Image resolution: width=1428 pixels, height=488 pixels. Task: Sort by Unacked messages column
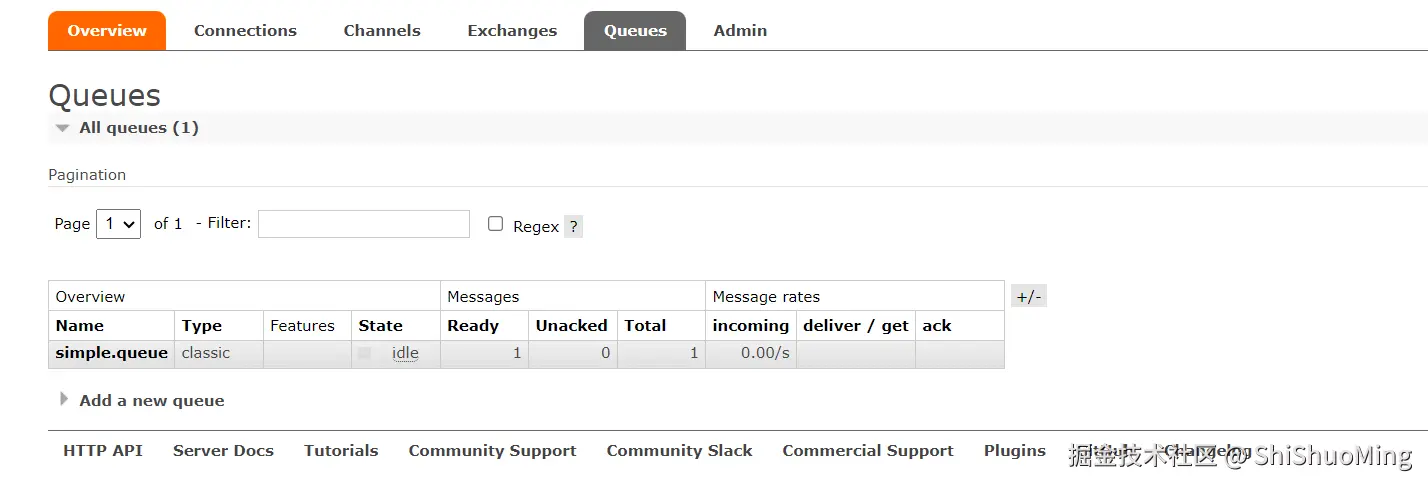[x=571, y=325]
